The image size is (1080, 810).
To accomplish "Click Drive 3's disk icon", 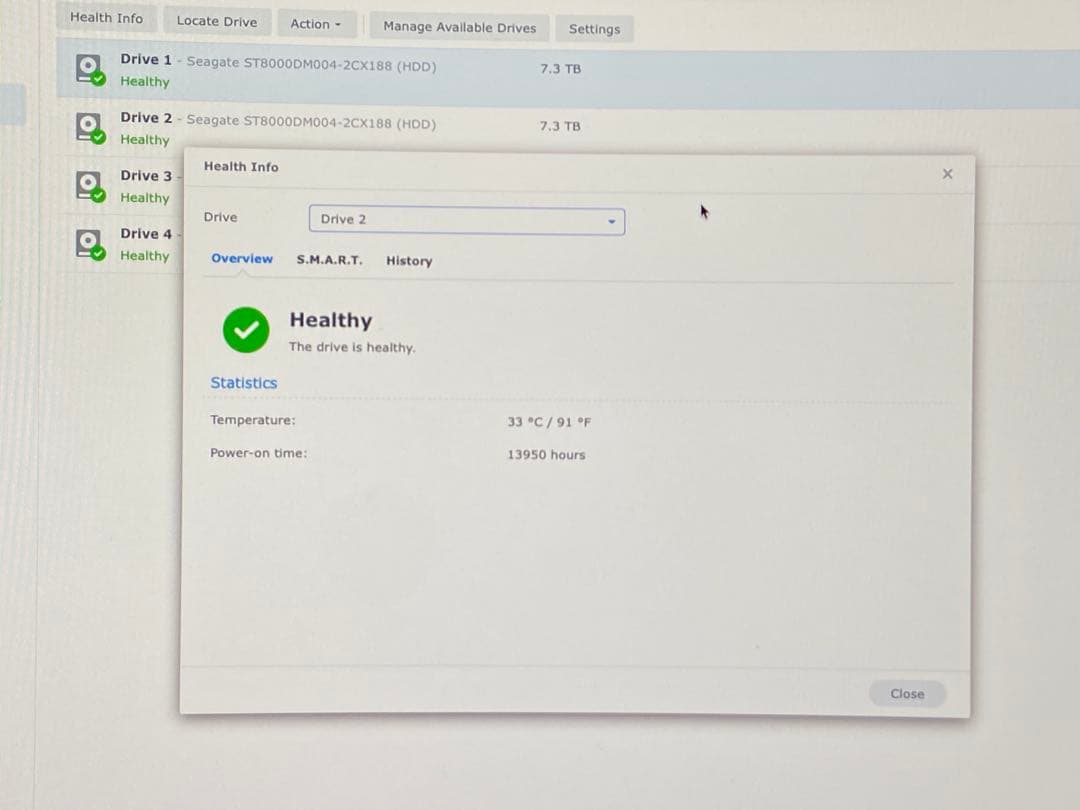I will 90,185.
